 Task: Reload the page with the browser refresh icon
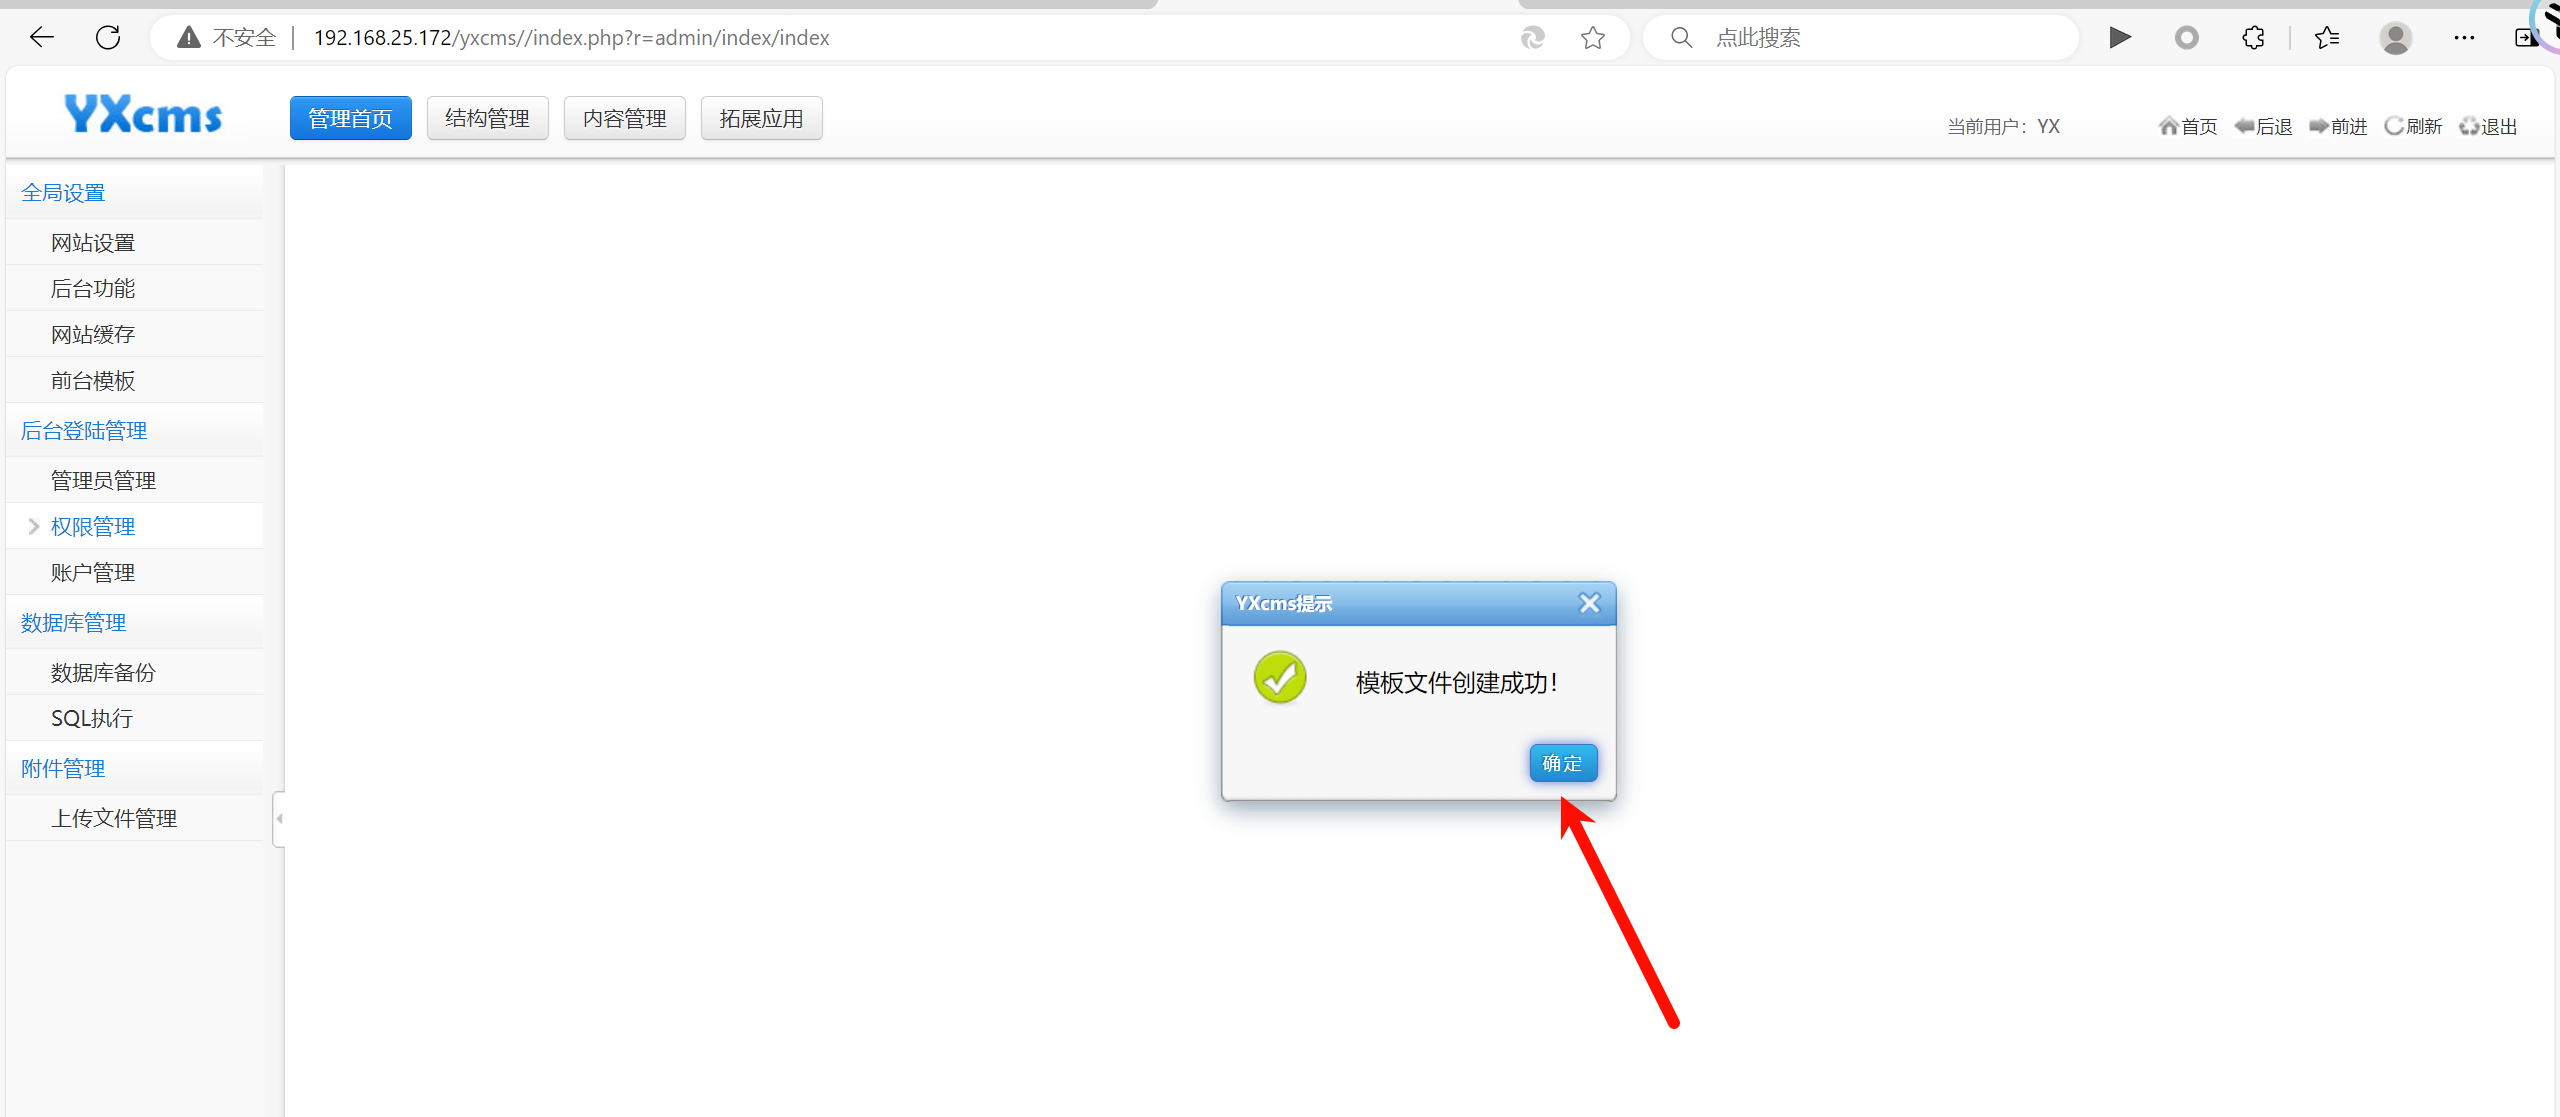[108, 38]
